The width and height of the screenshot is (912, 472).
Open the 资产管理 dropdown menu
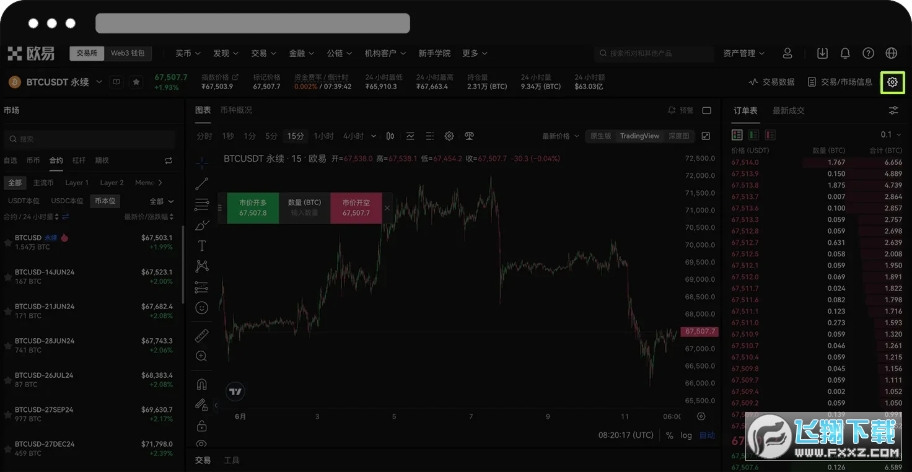744,53
